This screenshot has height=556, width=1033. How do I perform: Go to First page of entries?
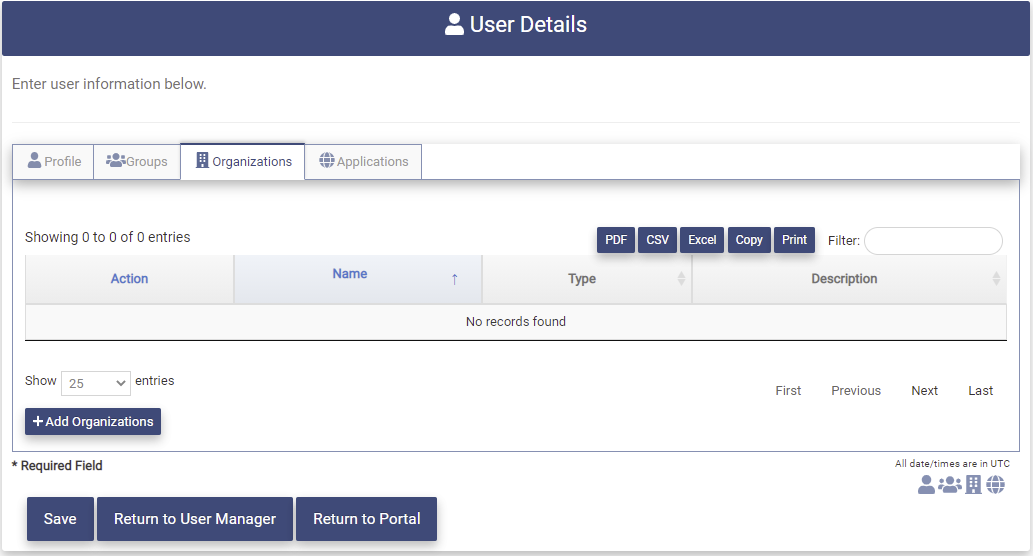[788, 391]
